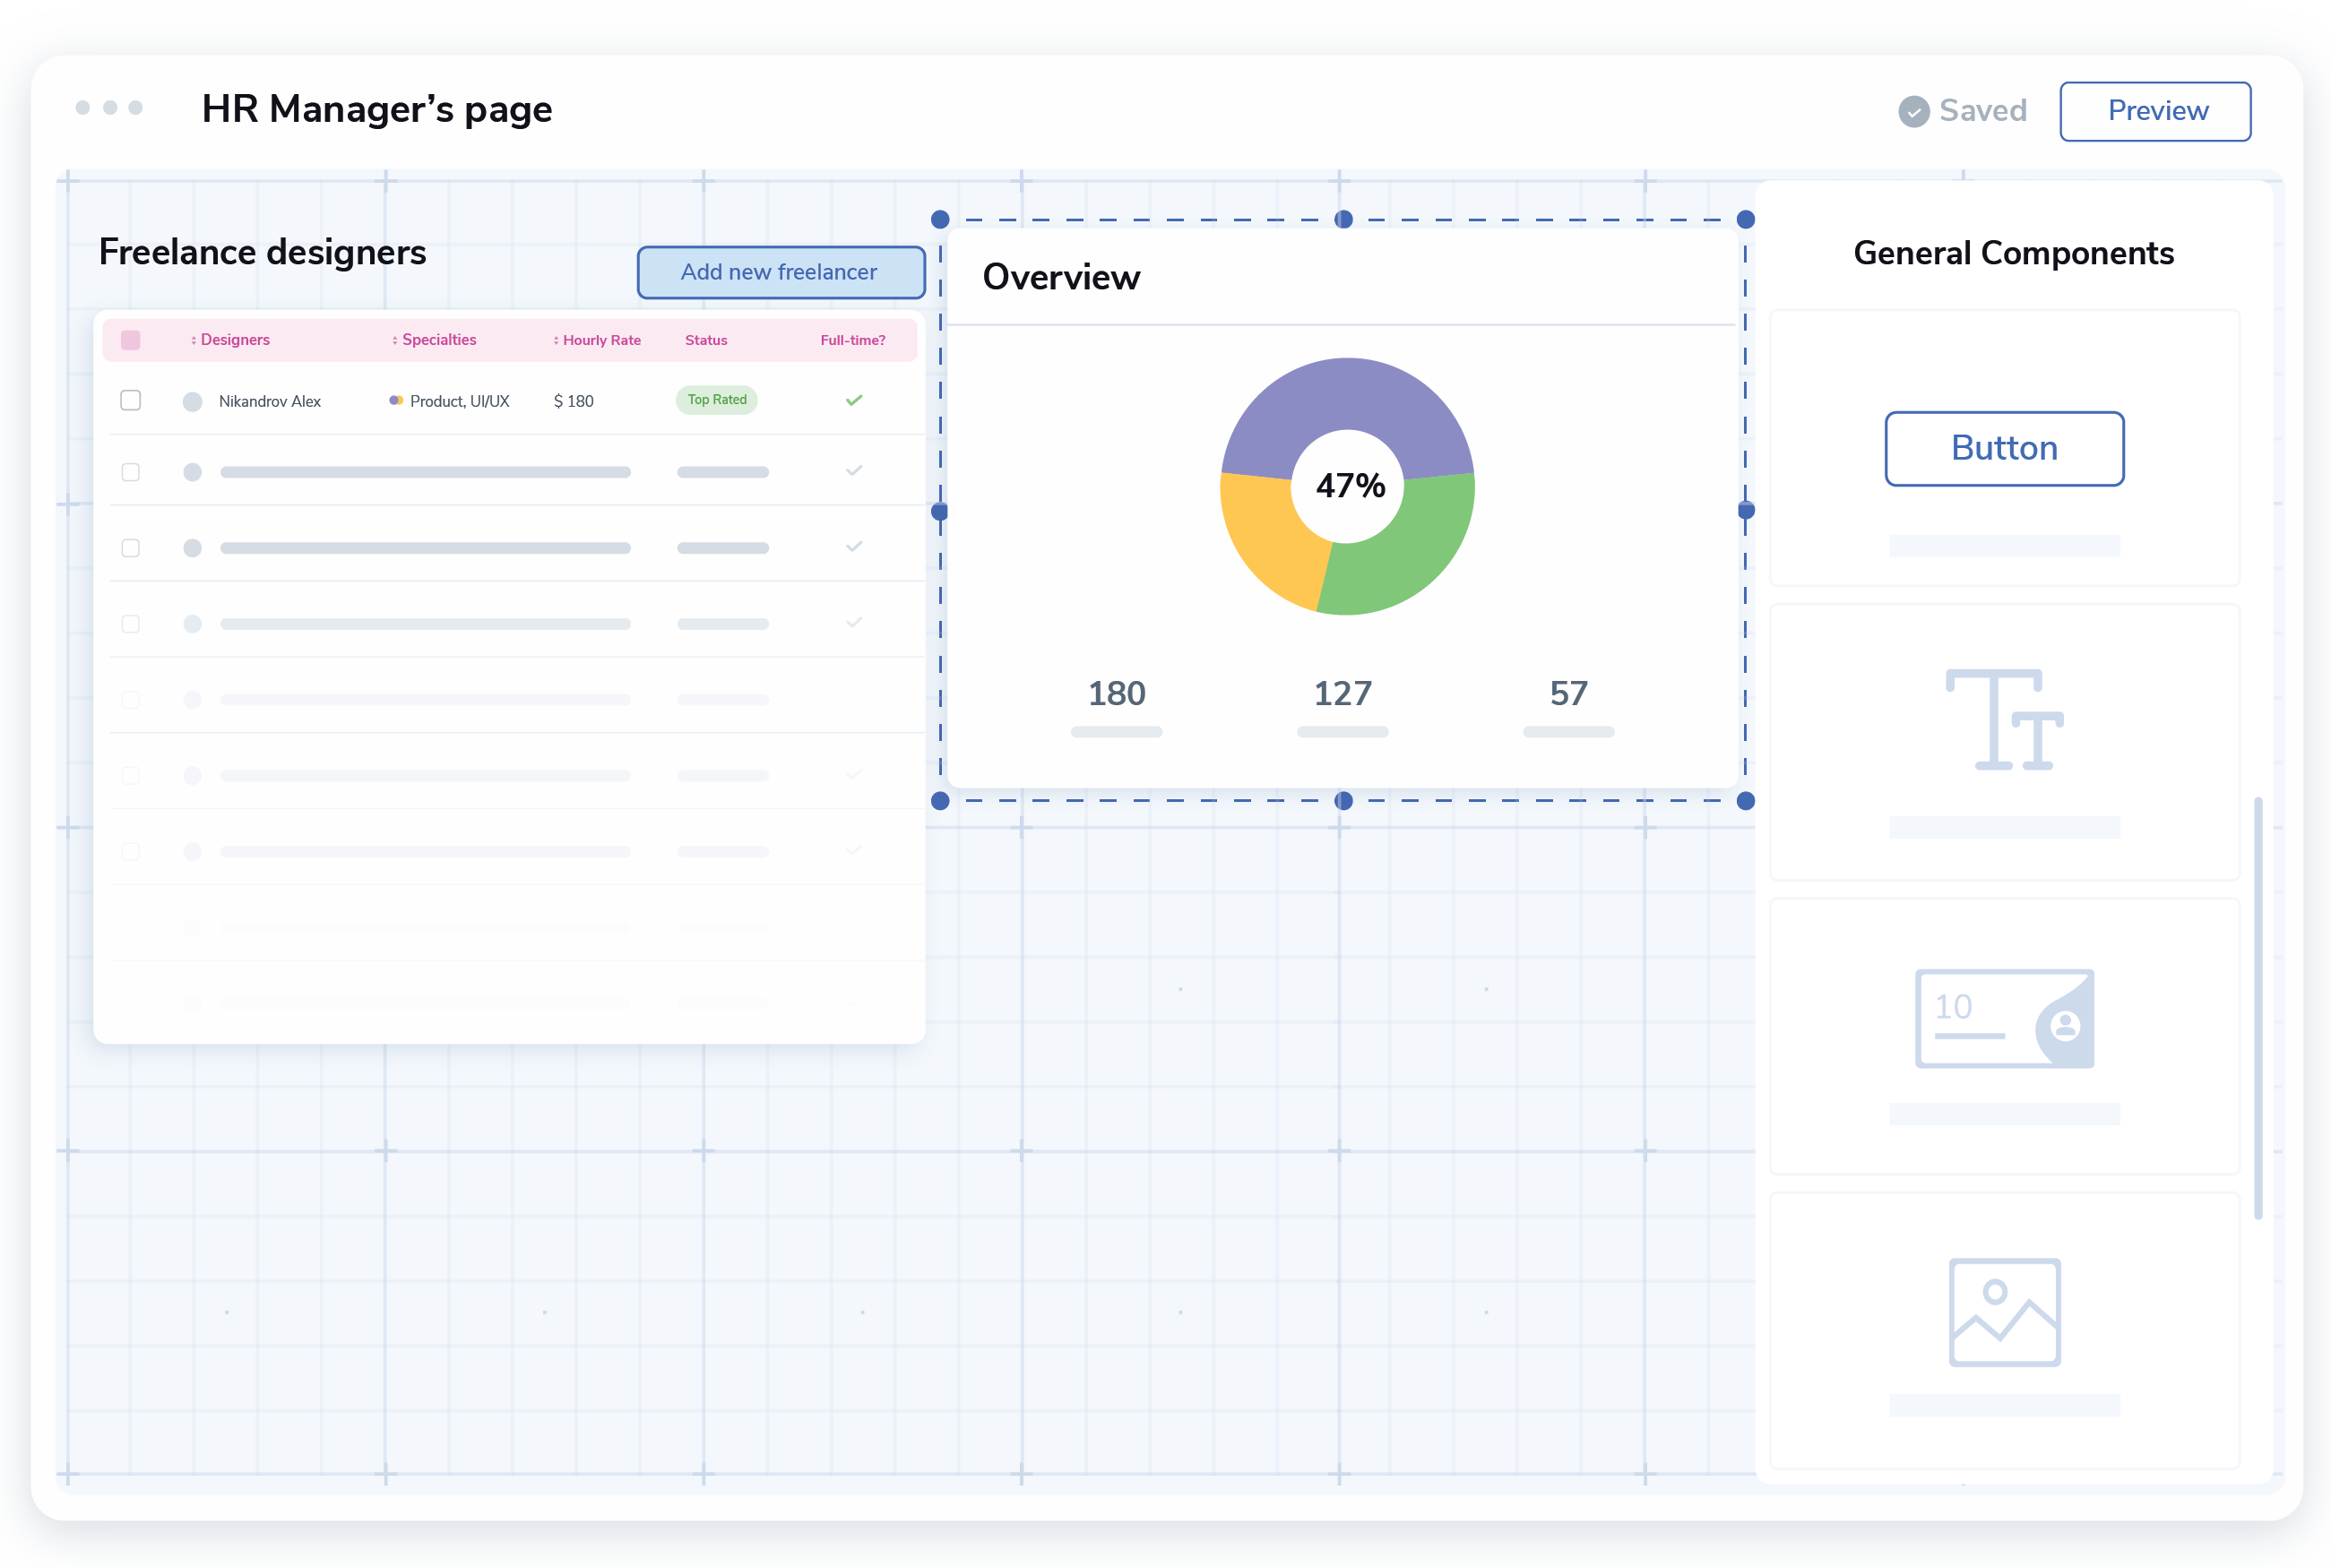Sort by the Designers column header
This screenshot has height=1568, width=2331.
[x=234, y=340]
